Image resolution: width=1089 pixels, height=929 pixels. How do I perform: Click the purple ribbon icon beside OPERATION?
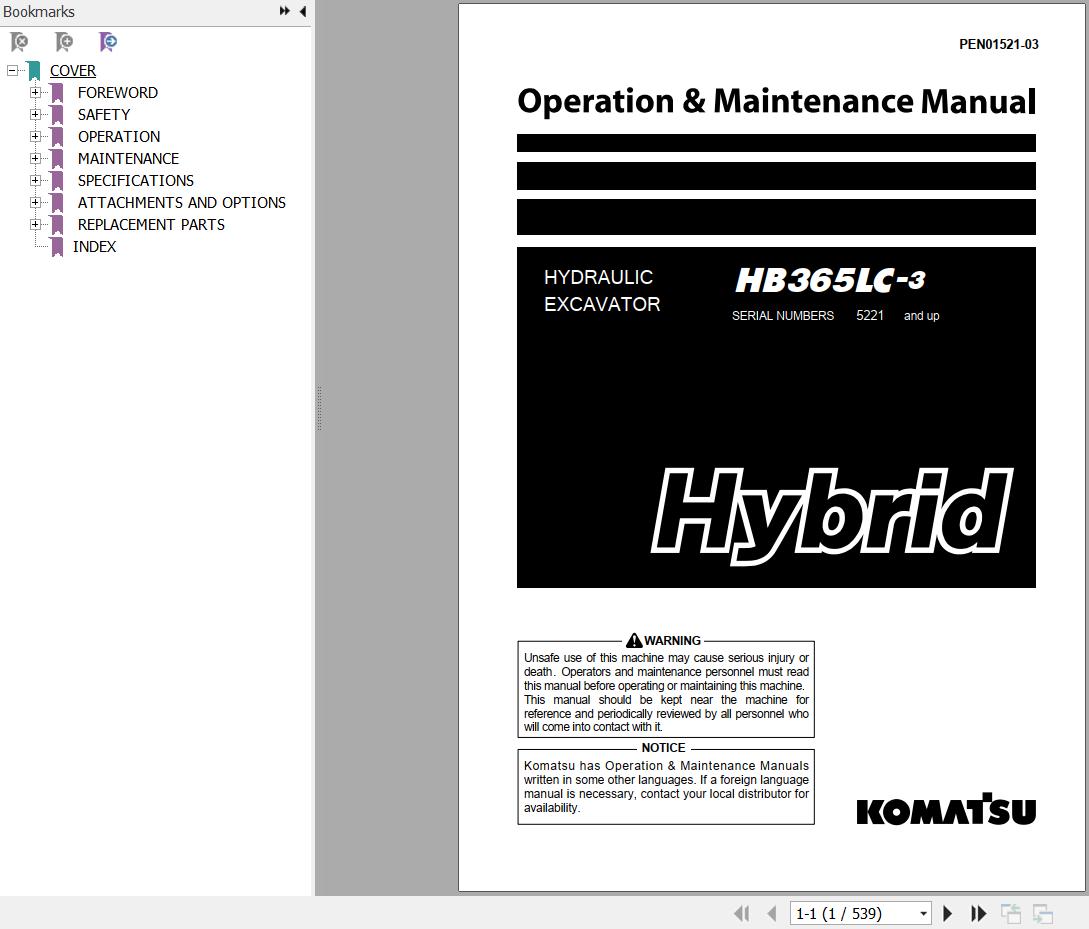click(x=57, y=137)
